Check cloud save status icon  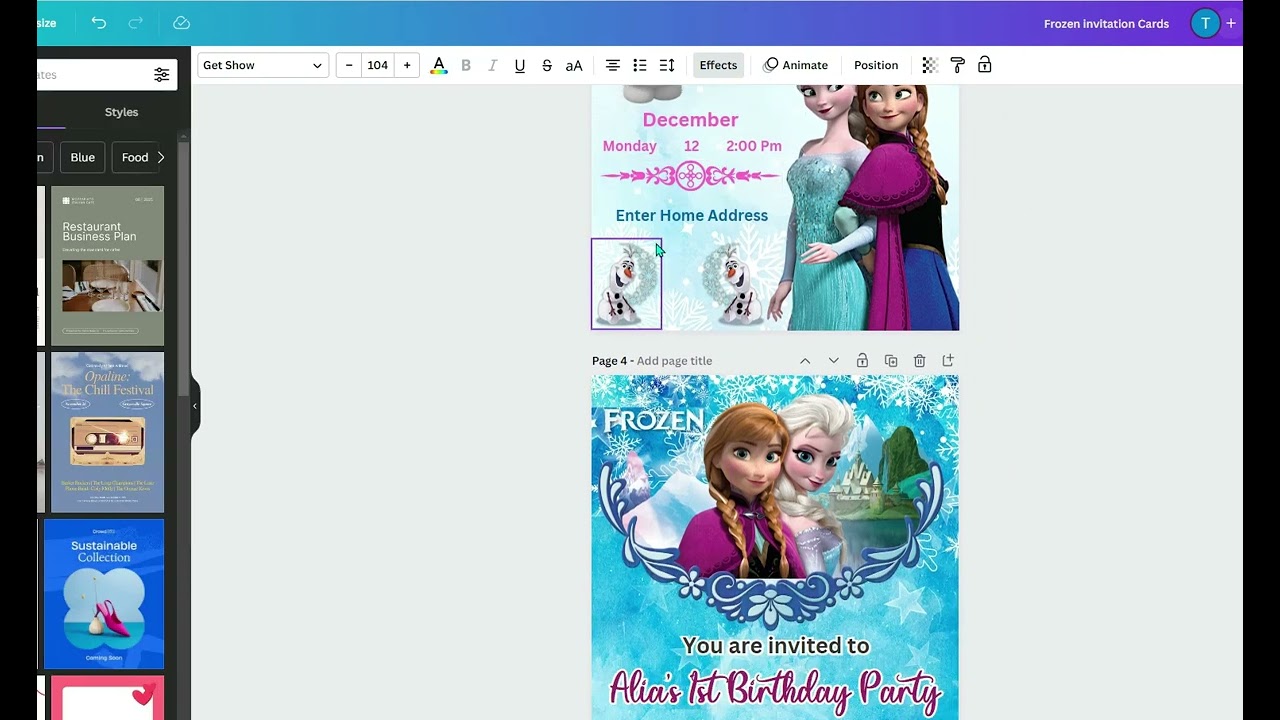(x=181, y=23)
